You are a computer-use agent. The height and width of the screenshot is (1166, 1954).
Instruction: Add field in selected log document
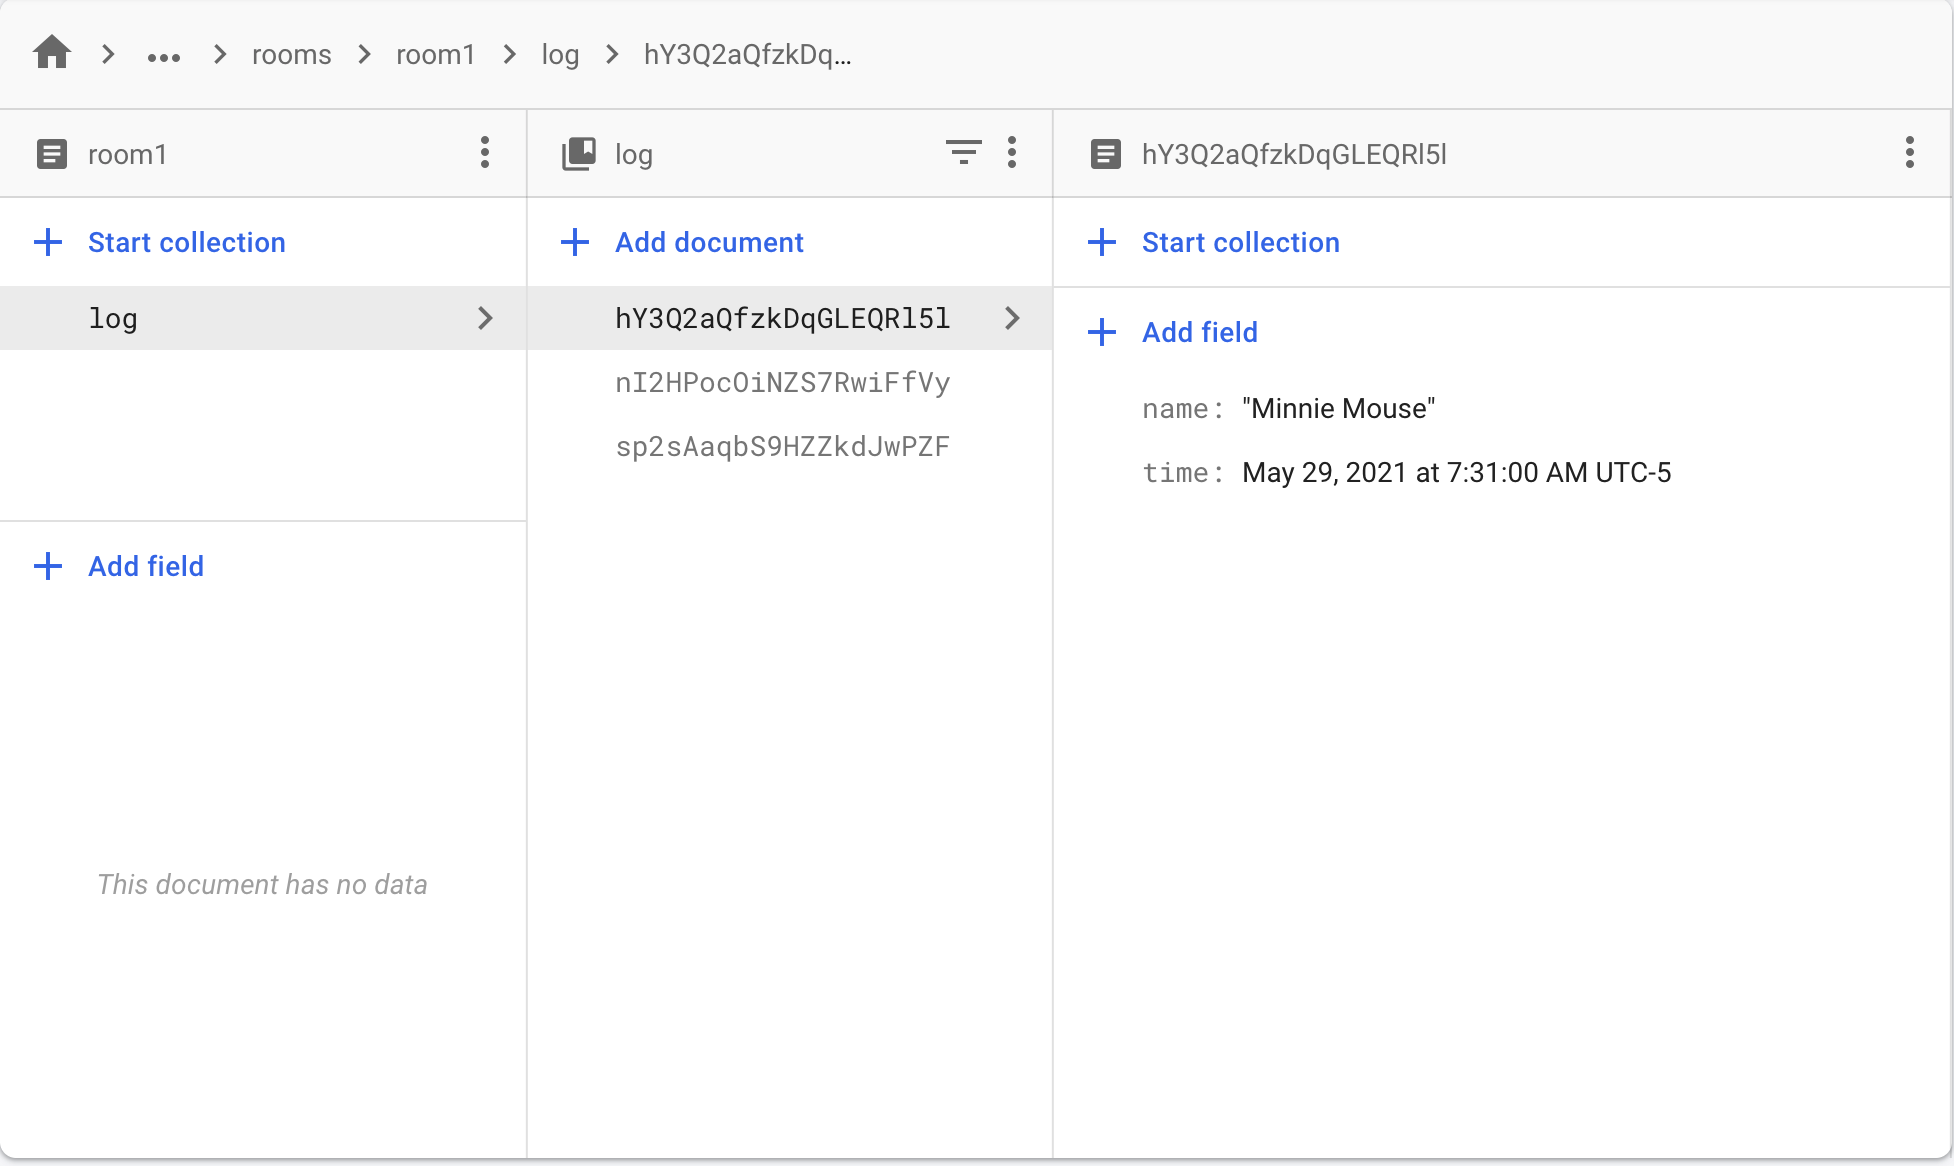click(1199, 332)
